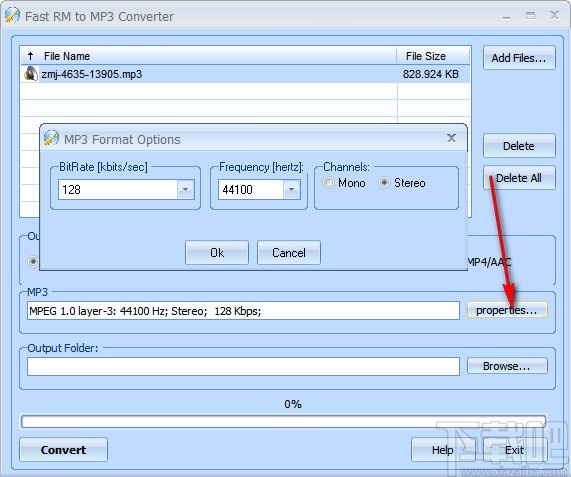Screen dimensions: 571x477
Task: Click the sort arrow in the list header
Action: (x=31, y=56)
